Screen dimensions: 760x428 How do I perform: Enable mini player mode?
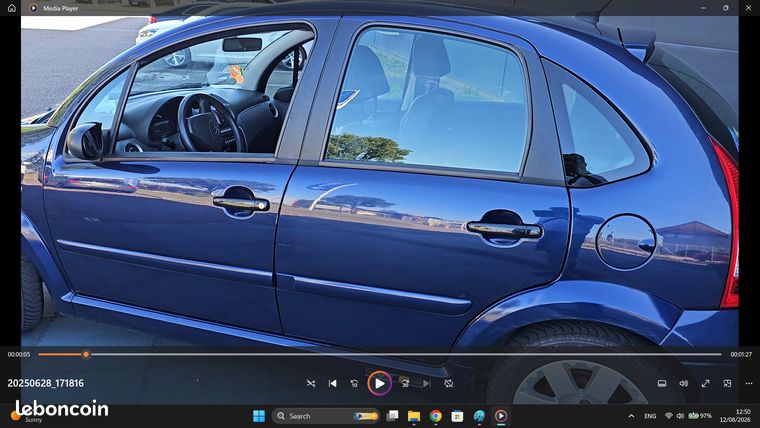pos(727,383)
